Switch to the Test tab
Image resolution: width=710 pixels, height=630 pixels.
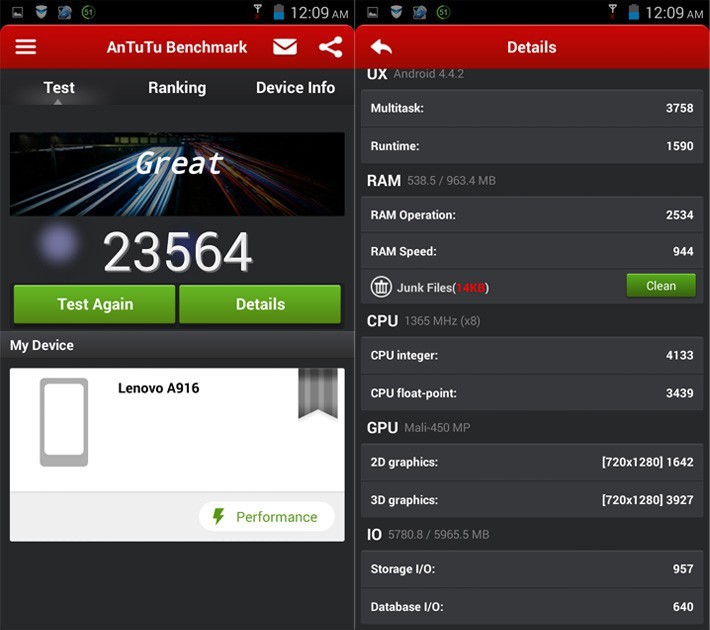59,87
